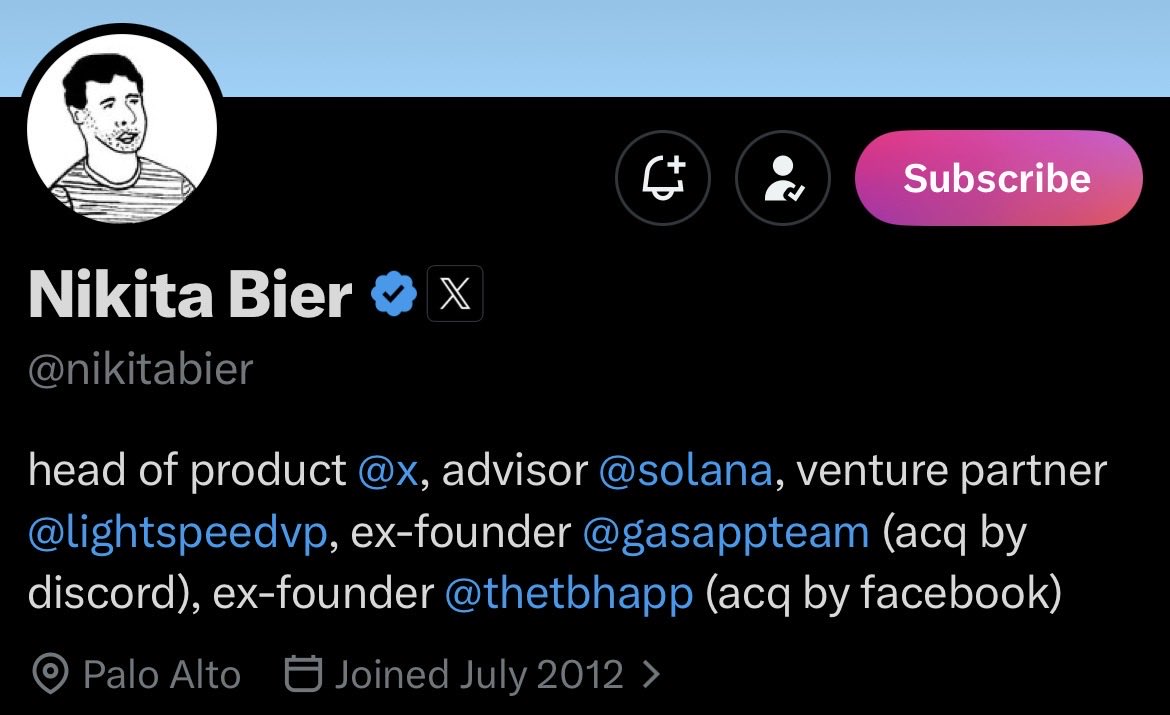
Task: Open the X affiliation badge
Action: [455, 295]
